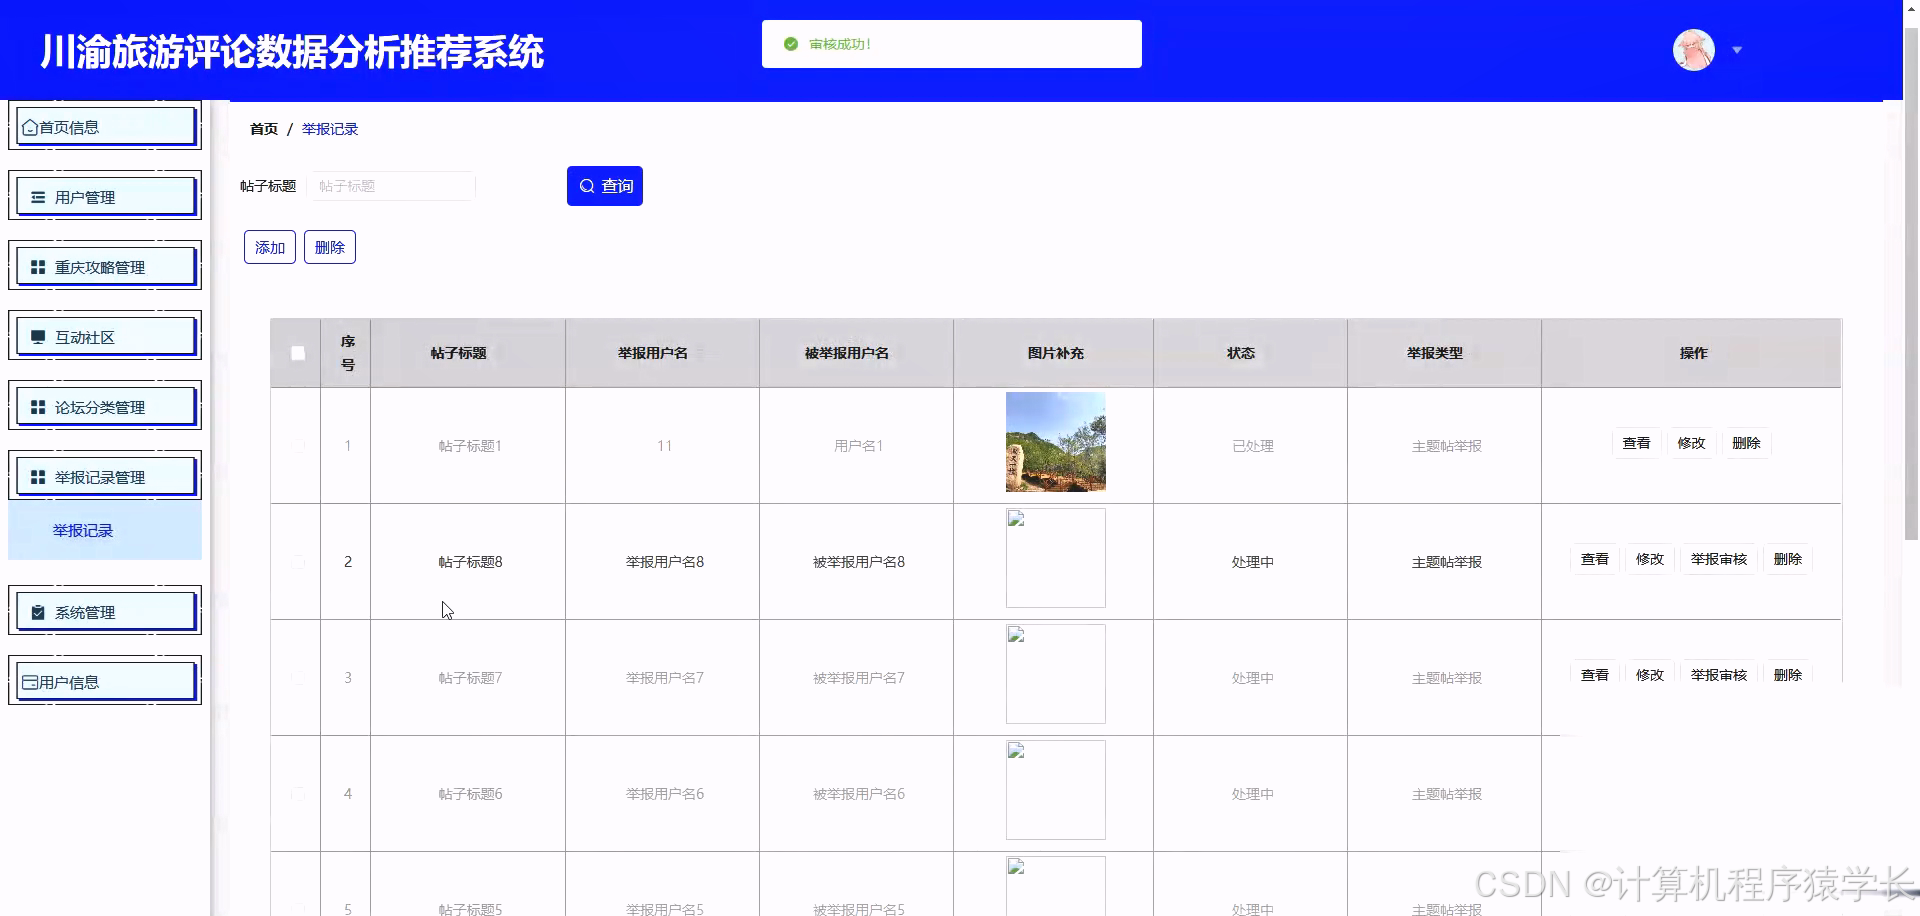Image resolution: width=1920 pixels, height=916 pixels.
Task: Click the 添加 button above the table
Action: click(269, 247)
